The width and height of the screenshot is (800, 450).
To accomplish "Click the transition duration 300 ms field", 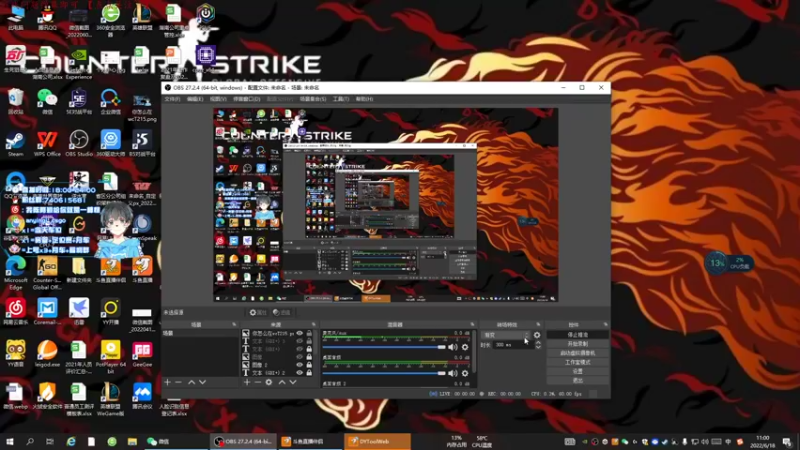I will click(512, 345).
